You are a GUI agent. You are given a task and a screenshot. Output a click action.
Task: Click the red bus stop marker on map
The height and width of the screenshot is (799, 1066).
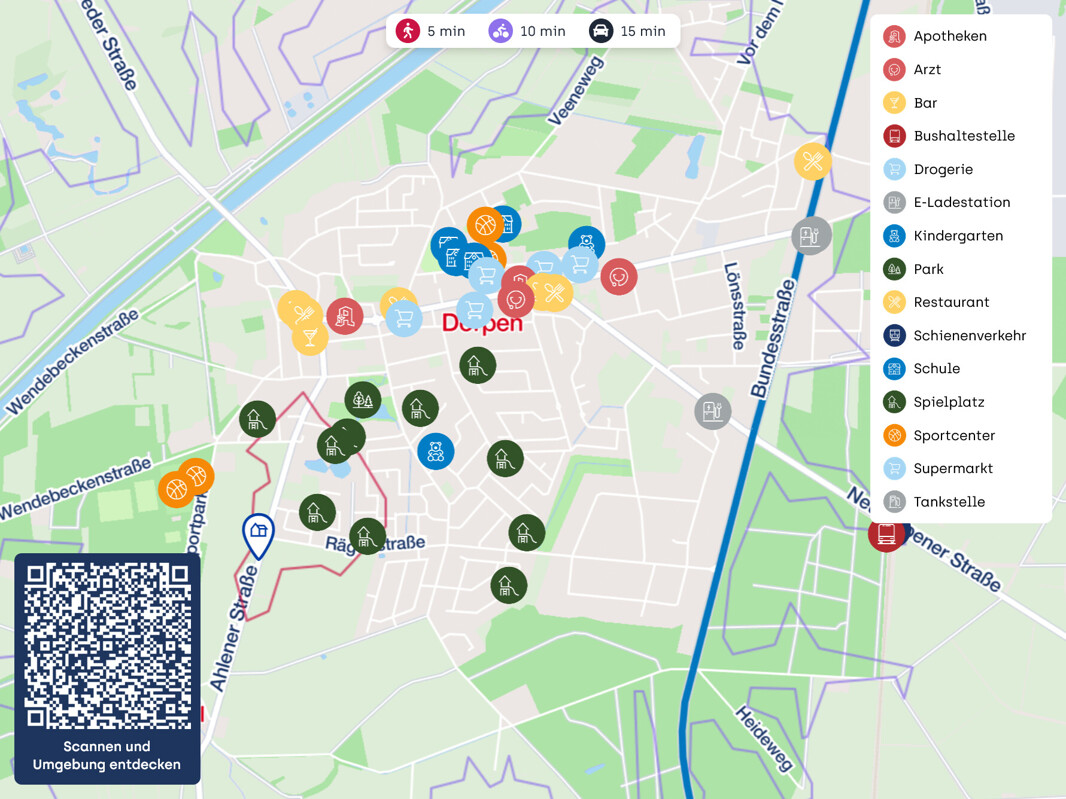885,535
